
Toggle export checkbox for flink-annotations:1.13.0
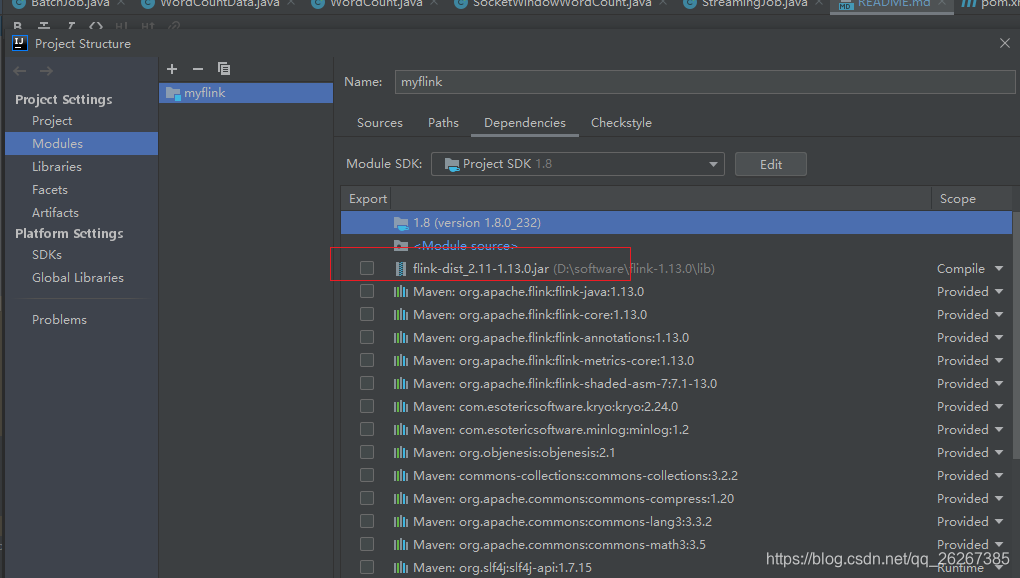coord(367,337)
